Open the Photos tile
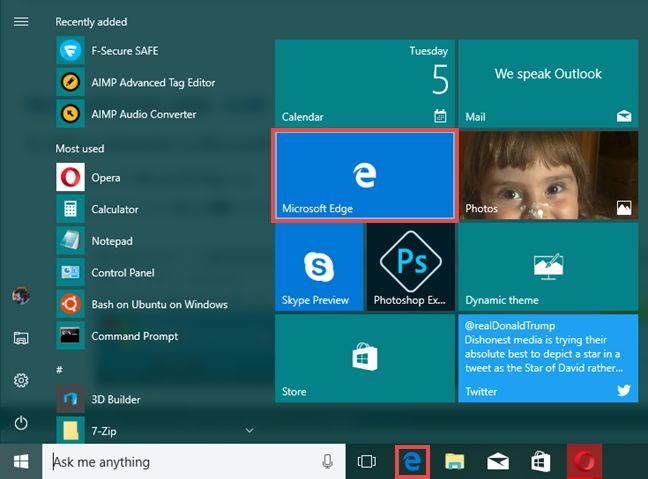 (548, 176)
